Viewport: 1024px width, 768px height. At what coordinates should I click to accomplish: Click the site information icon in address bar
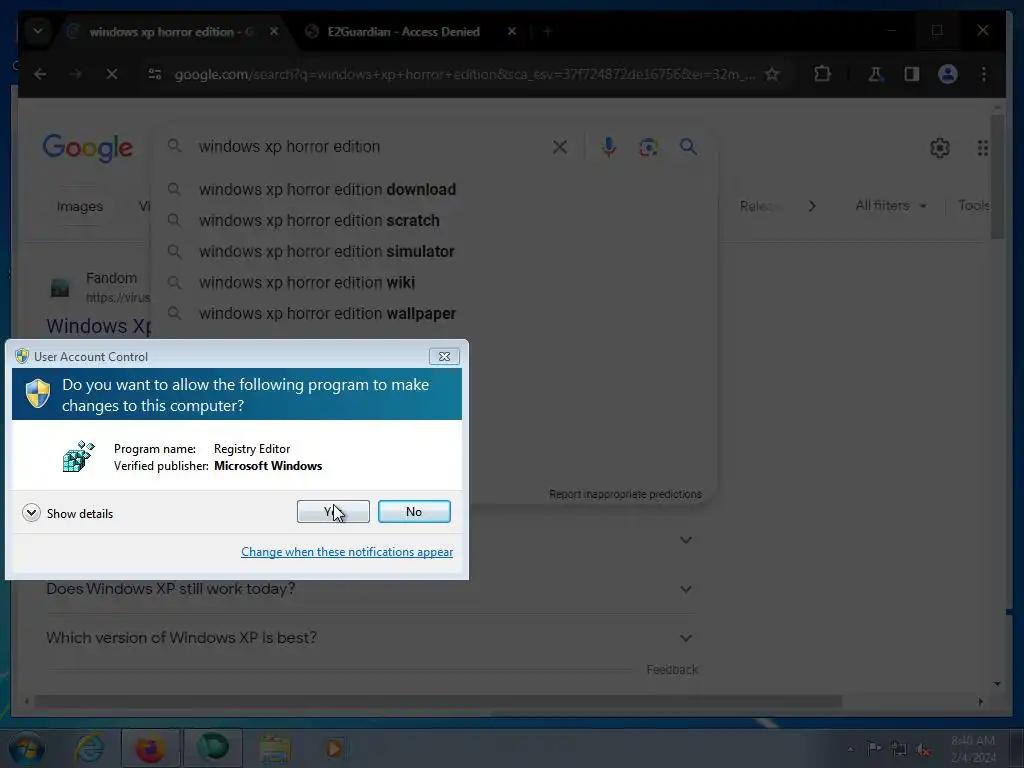click(x=155, y=74)
